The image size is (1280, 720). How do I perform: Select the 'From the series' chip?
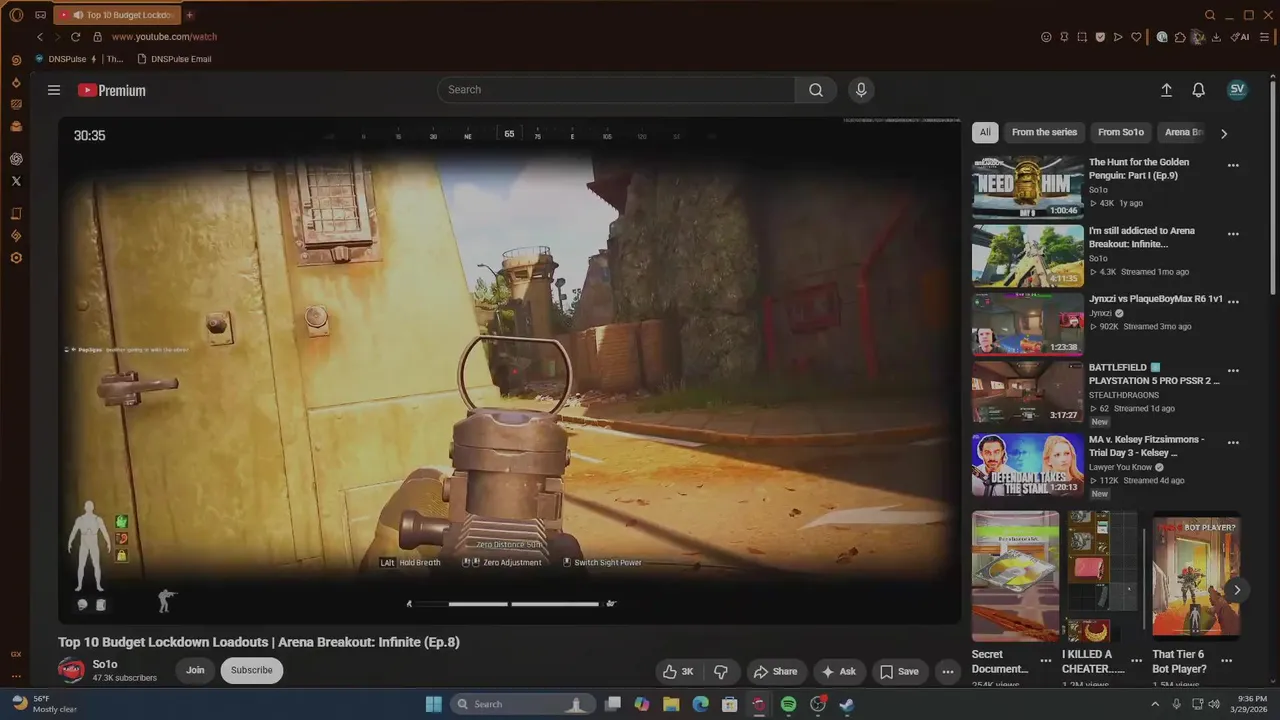(x=1044, y=132)
